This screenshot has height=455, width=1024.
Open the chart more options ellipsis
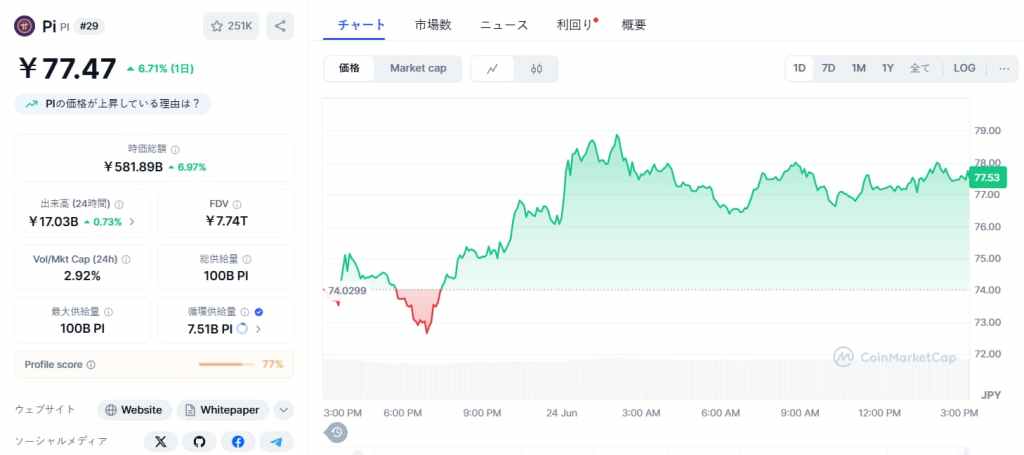(x=1004, y=68)
